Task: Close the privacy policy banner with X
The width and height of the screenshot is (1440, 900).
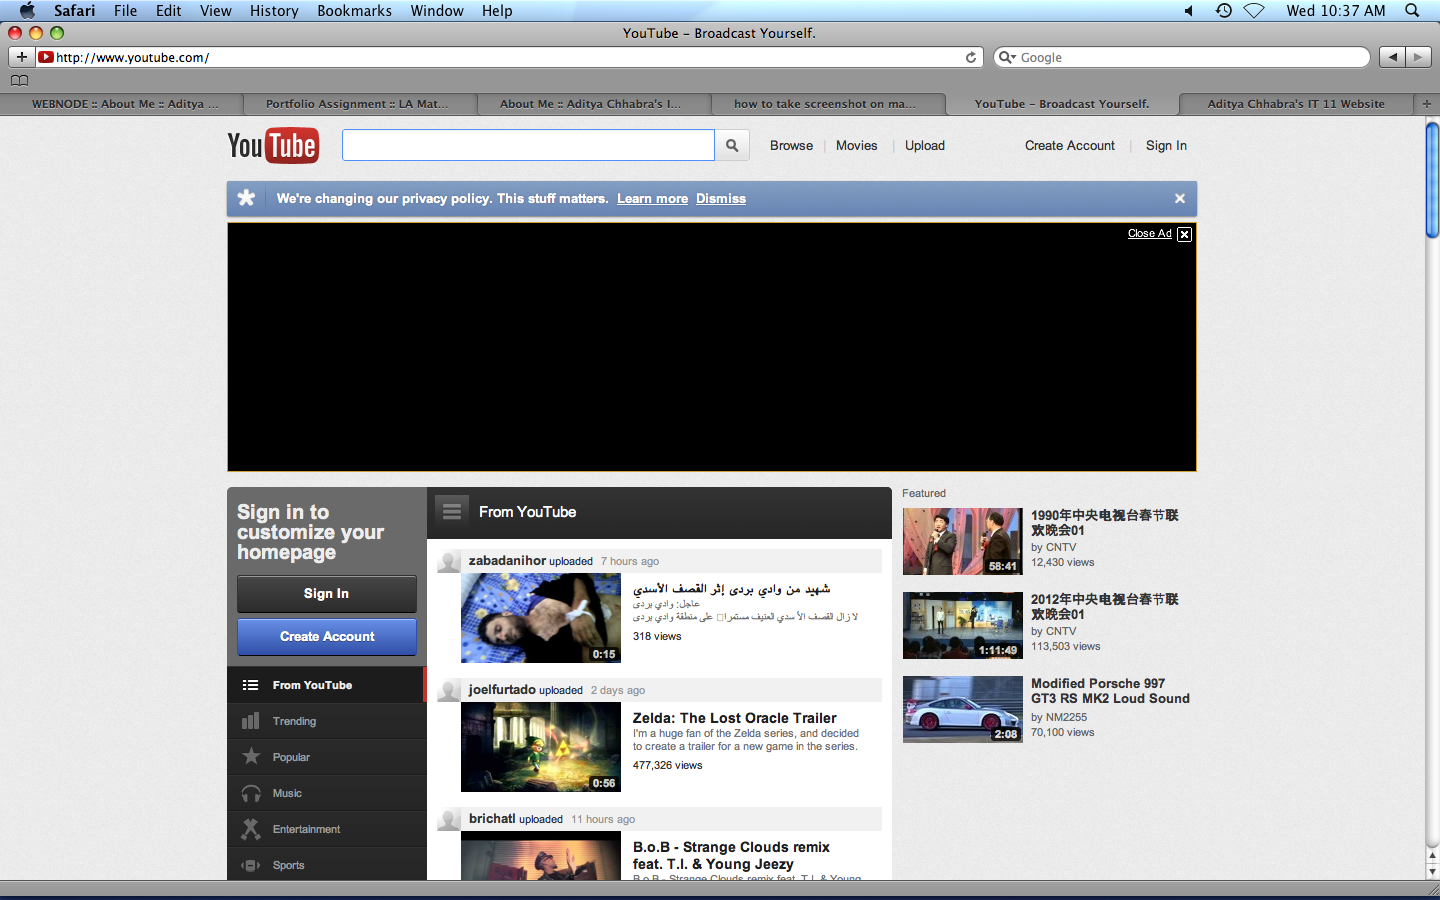Action: pos(1180,199)
